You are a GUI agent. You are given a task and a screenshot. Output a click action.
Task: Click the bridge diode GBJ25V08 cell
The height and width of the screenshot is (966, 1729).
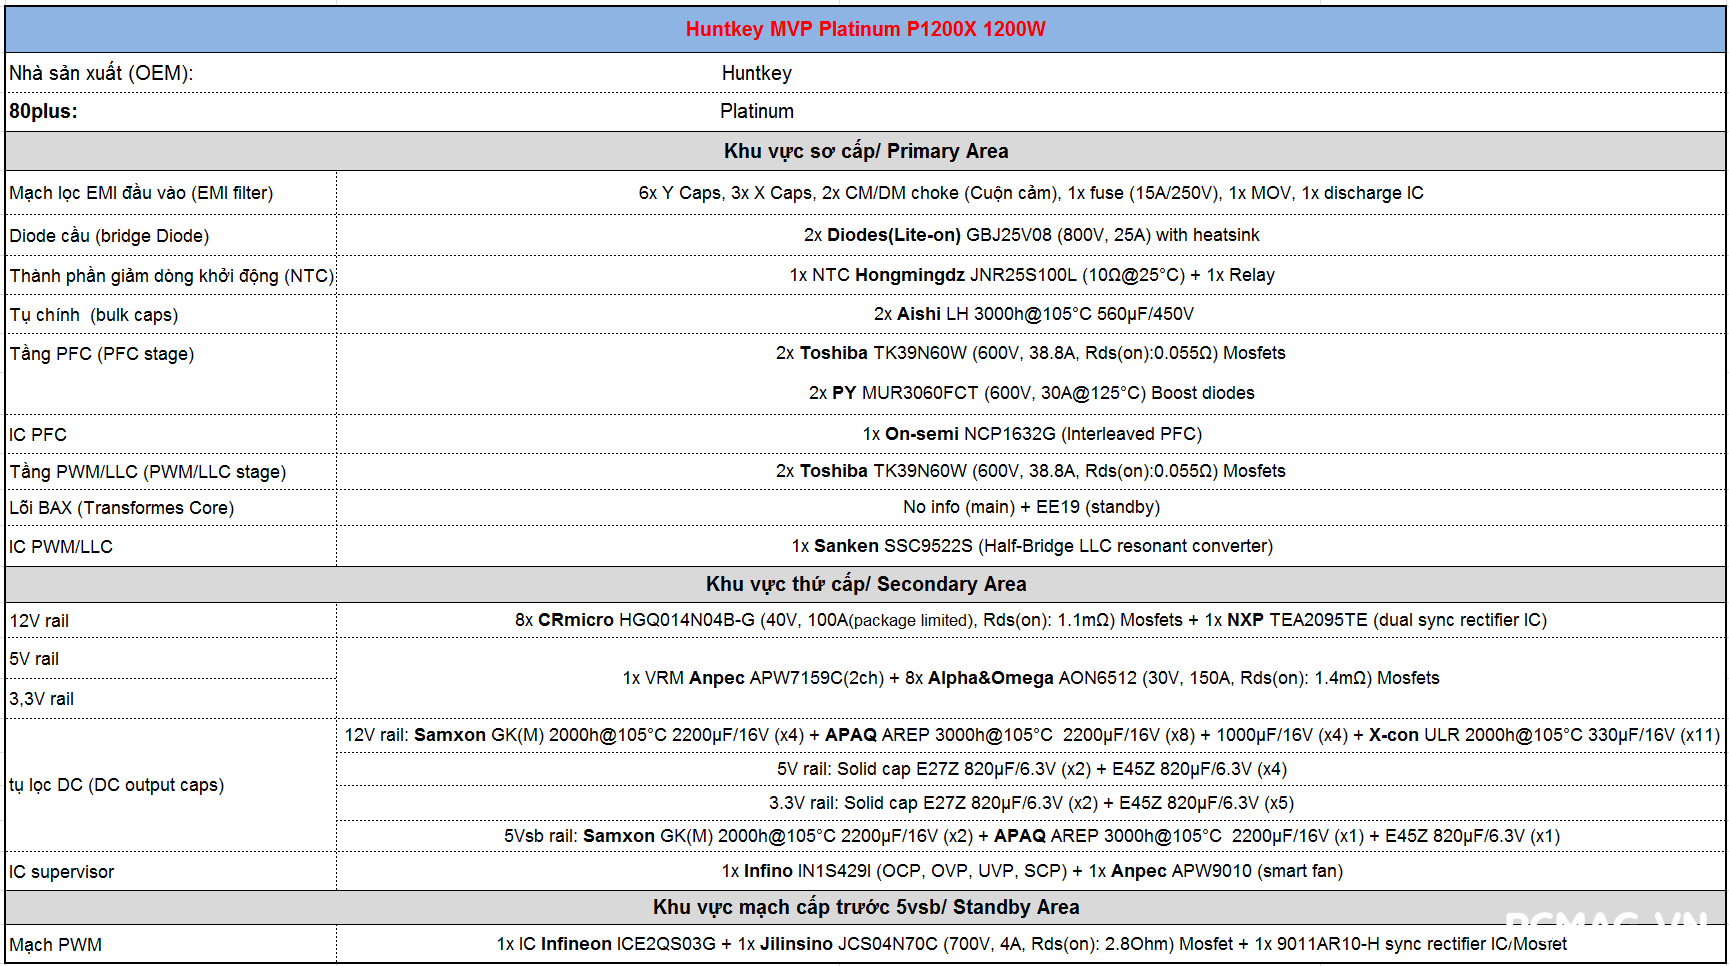[1031, 235]
